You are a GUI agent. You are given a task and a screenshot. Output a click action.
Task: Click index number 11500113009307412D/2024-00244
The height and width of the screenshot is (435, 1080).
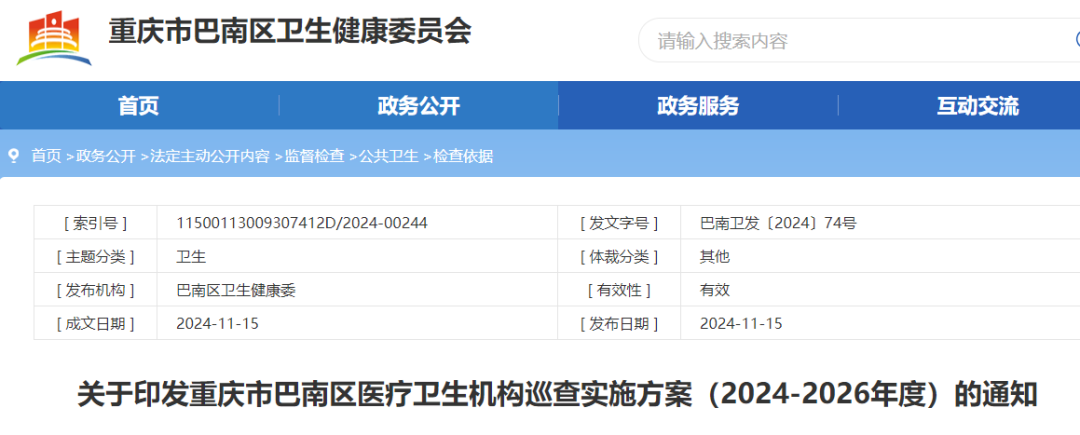[302, 223]
